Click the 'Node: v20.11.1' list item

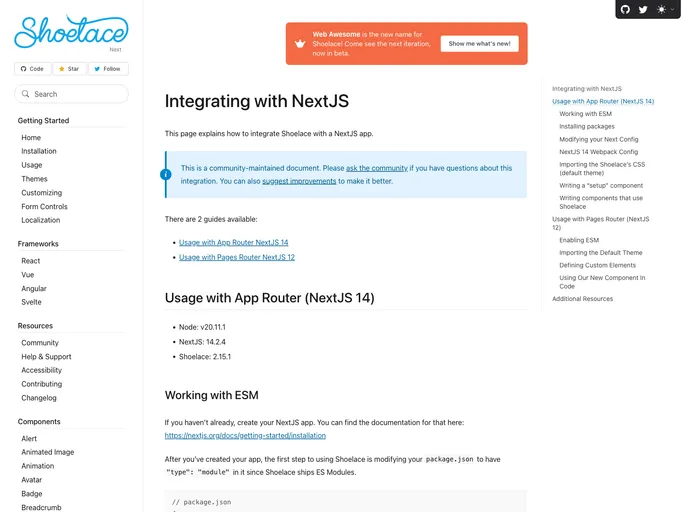tap(202, 327)
